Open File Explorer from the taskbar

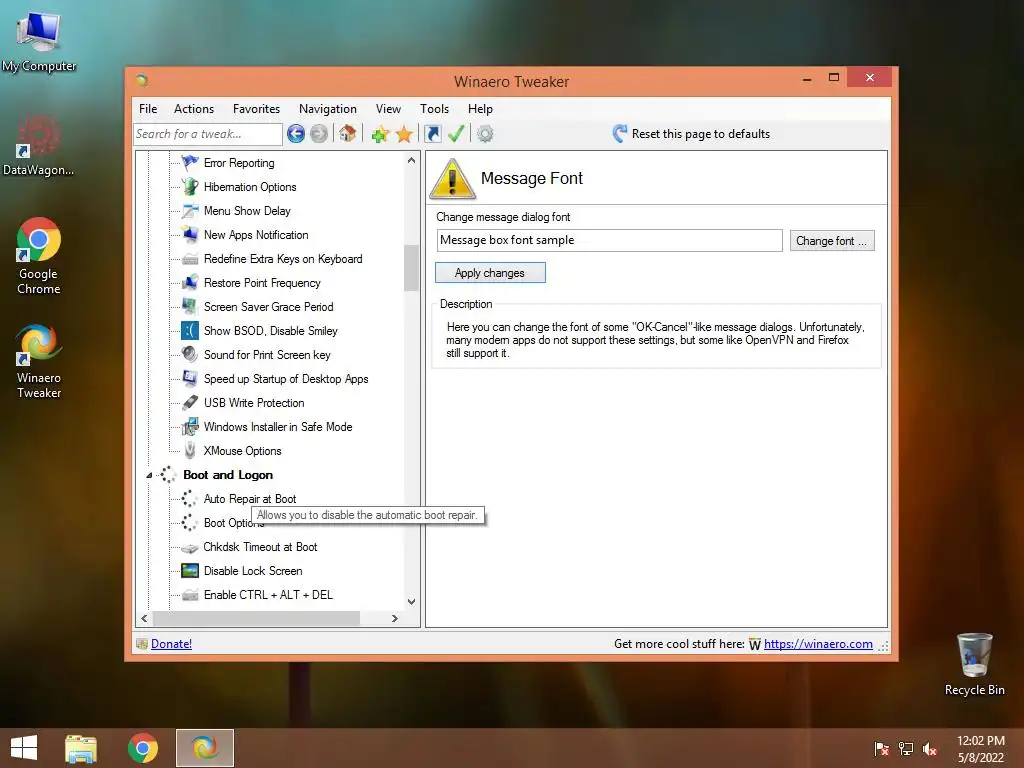[81, 748]
